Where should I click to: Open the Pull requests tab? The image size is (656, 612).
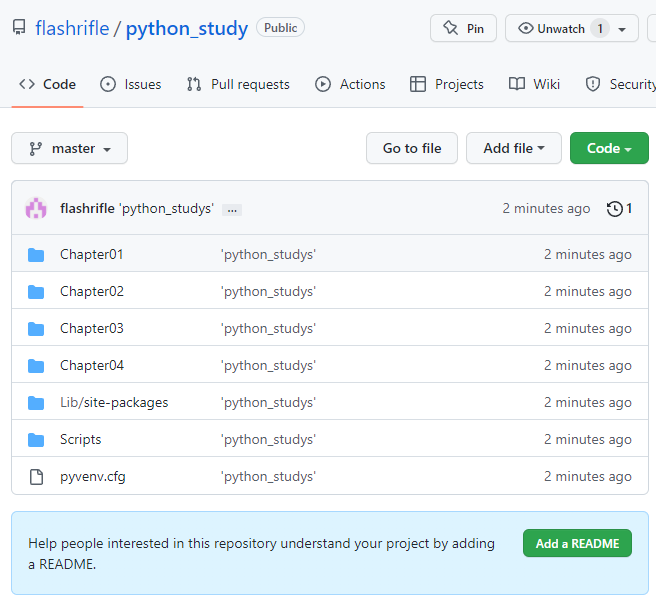pyautogui.click(x=238, y=85)
